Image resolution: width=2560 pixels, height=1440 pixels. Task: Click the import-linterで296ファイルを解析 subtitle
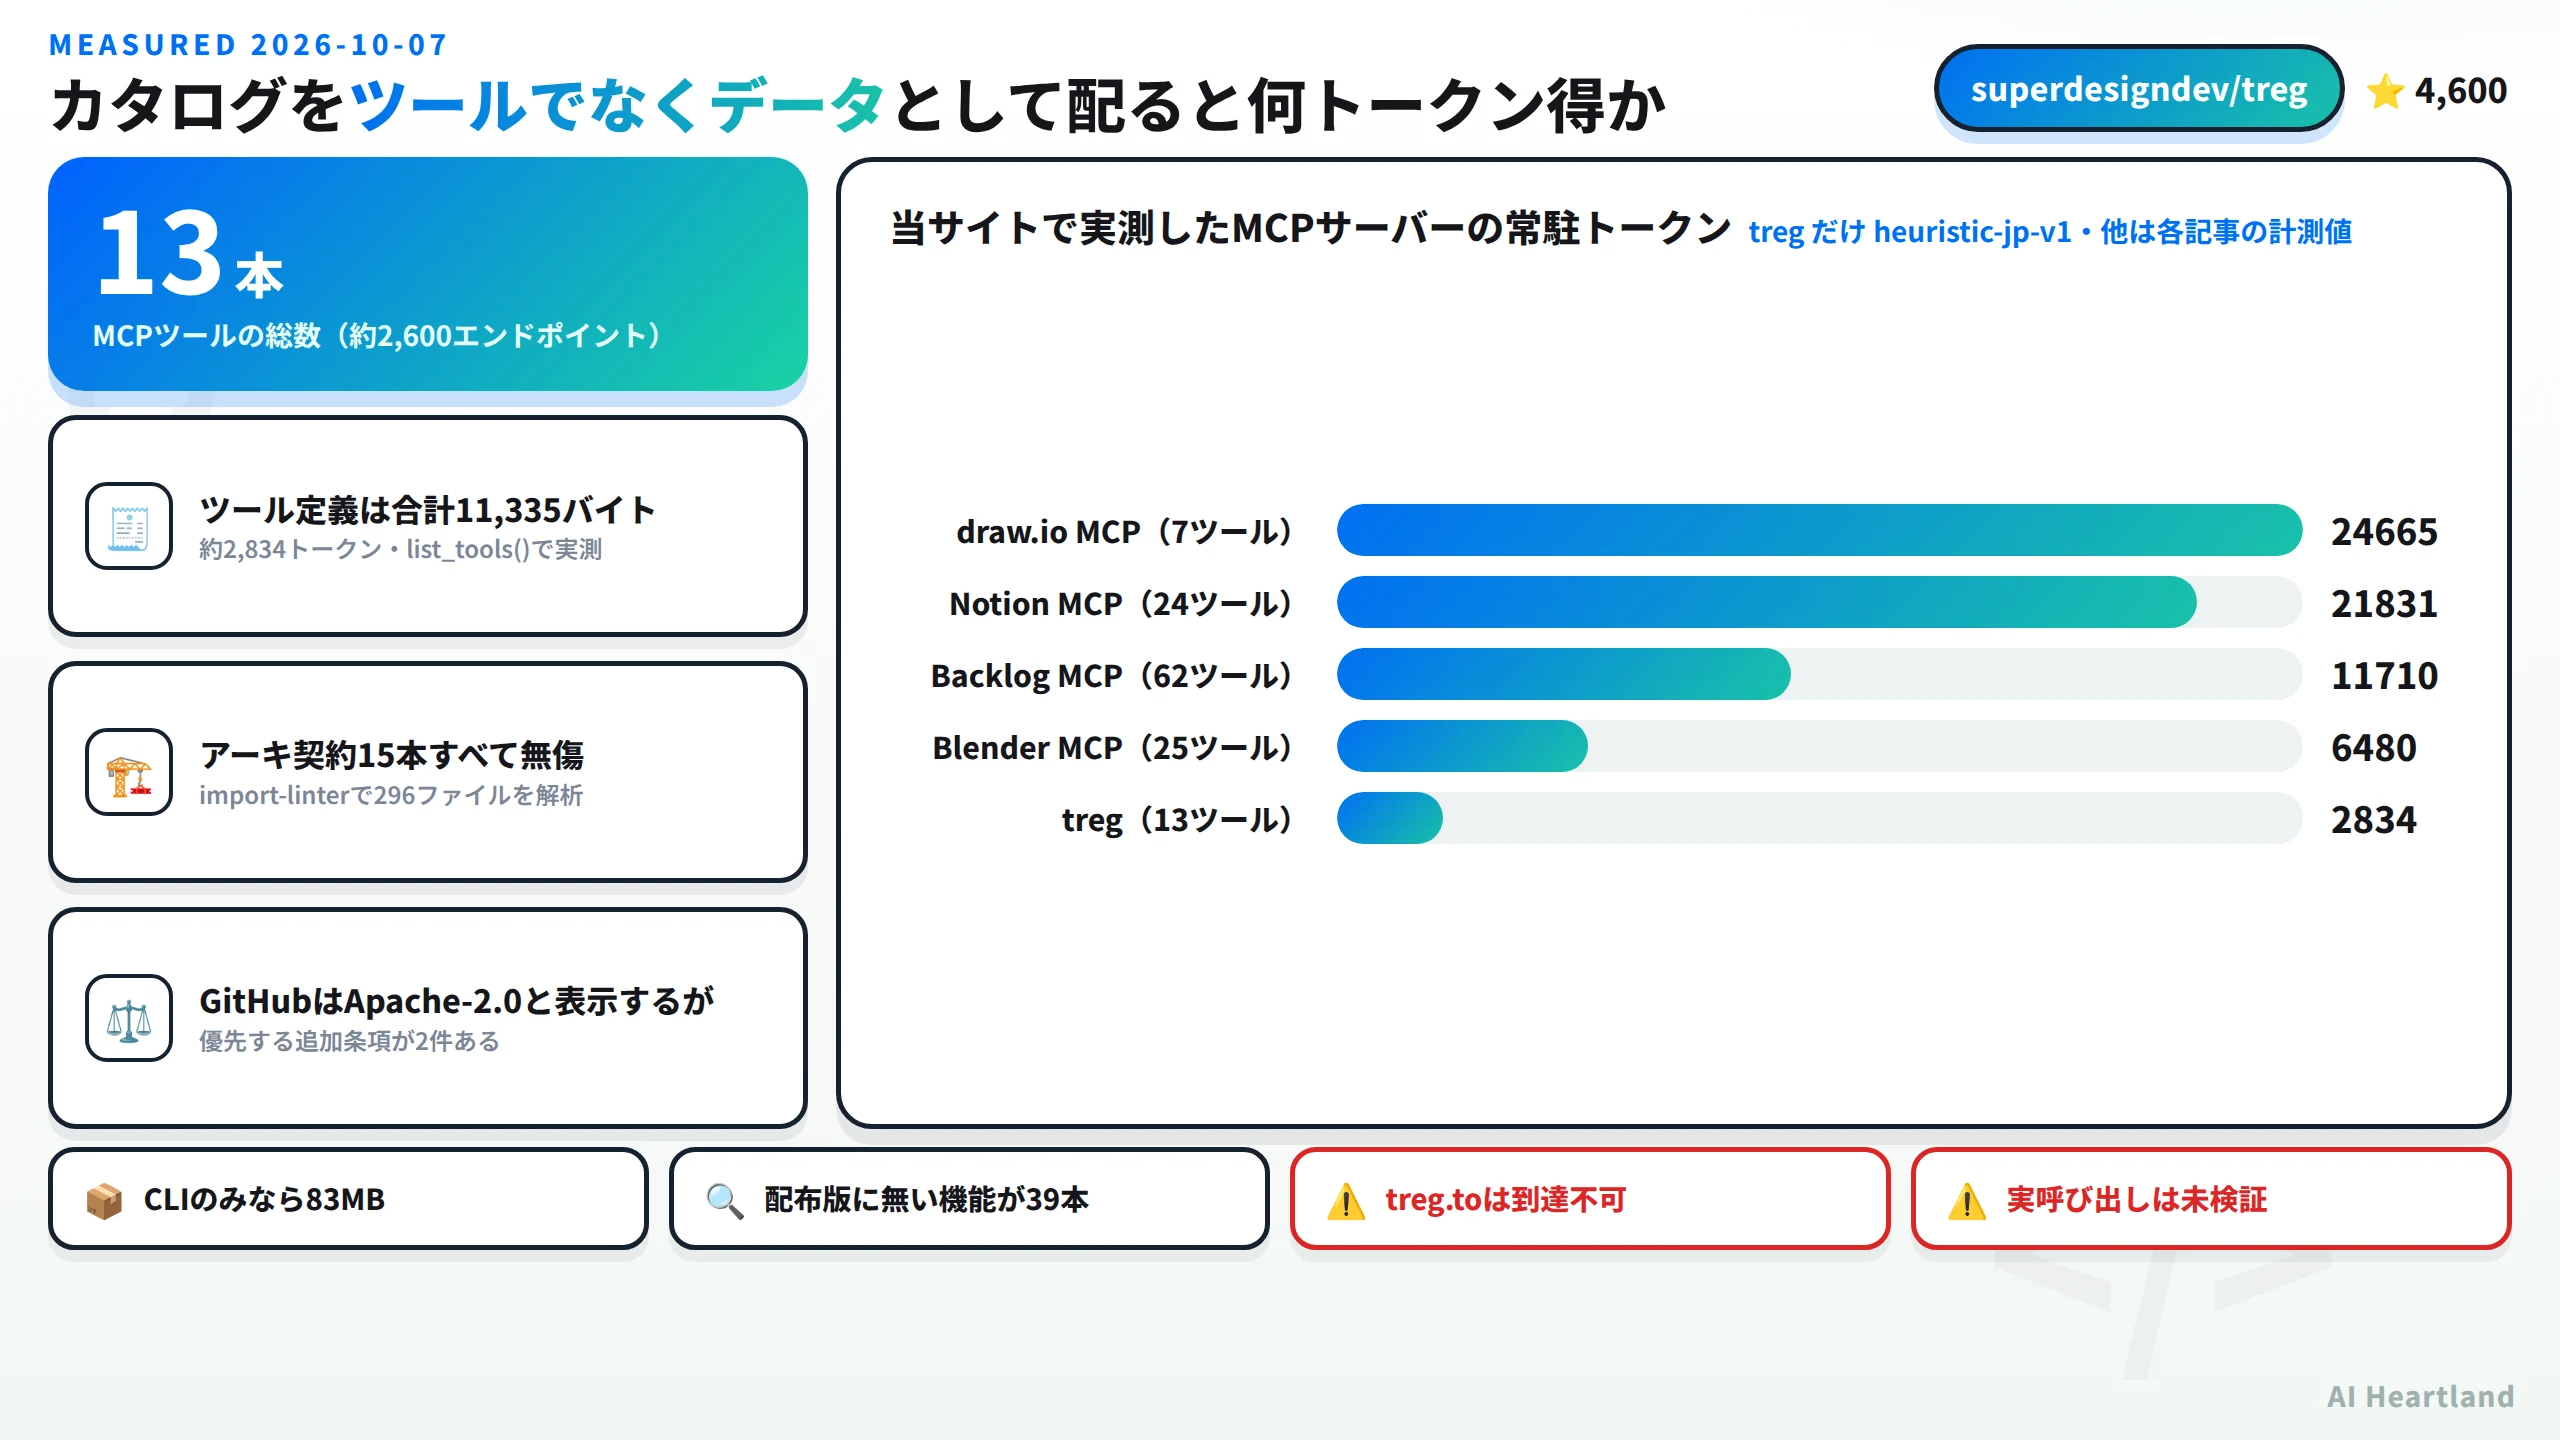(x=391, y=796)
